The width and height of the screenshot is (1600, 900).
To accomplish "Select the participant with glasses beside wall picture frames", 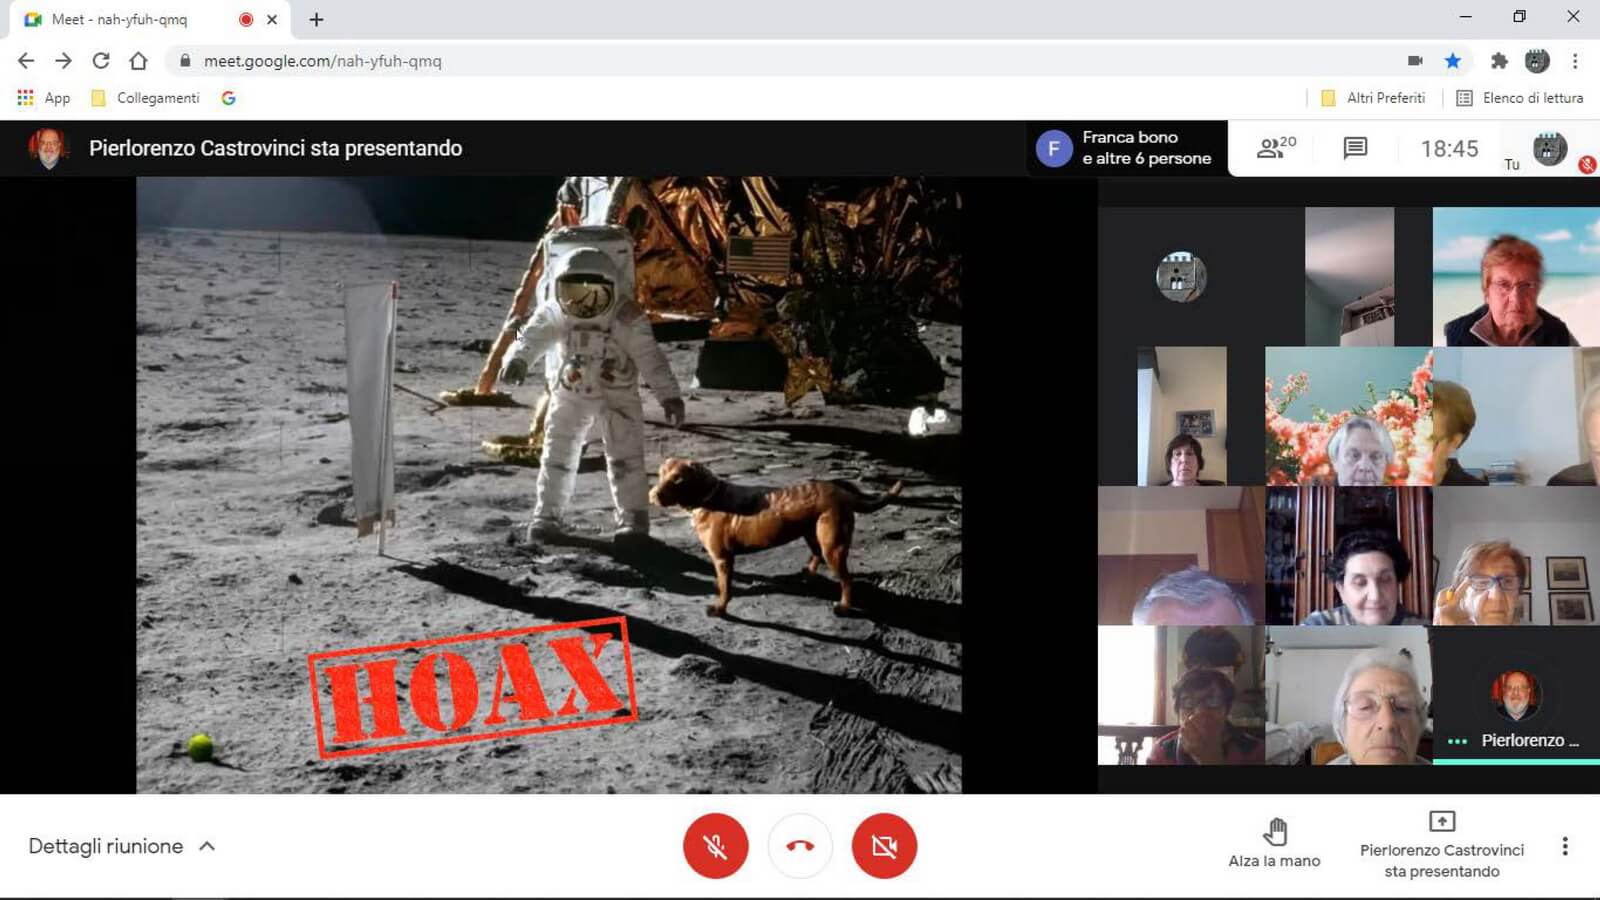I will [x=1516, y=556].
